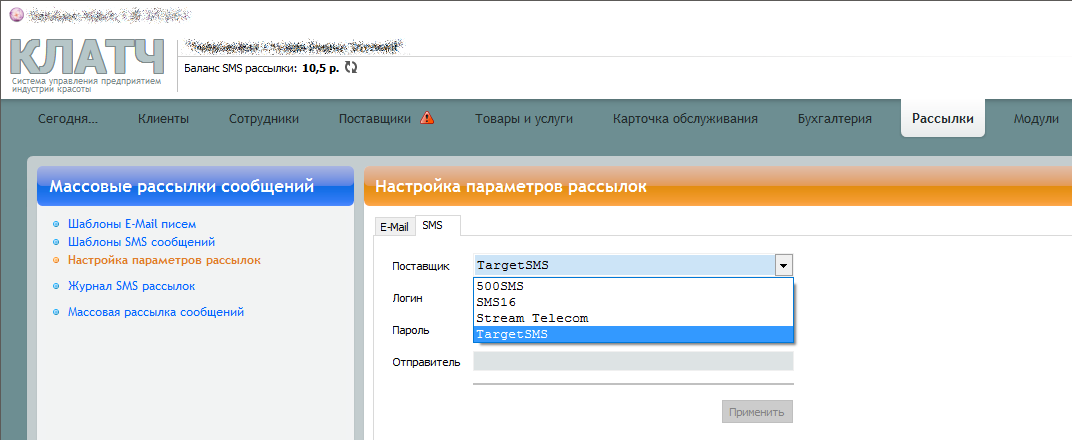Image resolution: width=1072 pixels, height=440 pixels.
Task: Go to the Бухгалтерия tab
Action: point(835,119)
